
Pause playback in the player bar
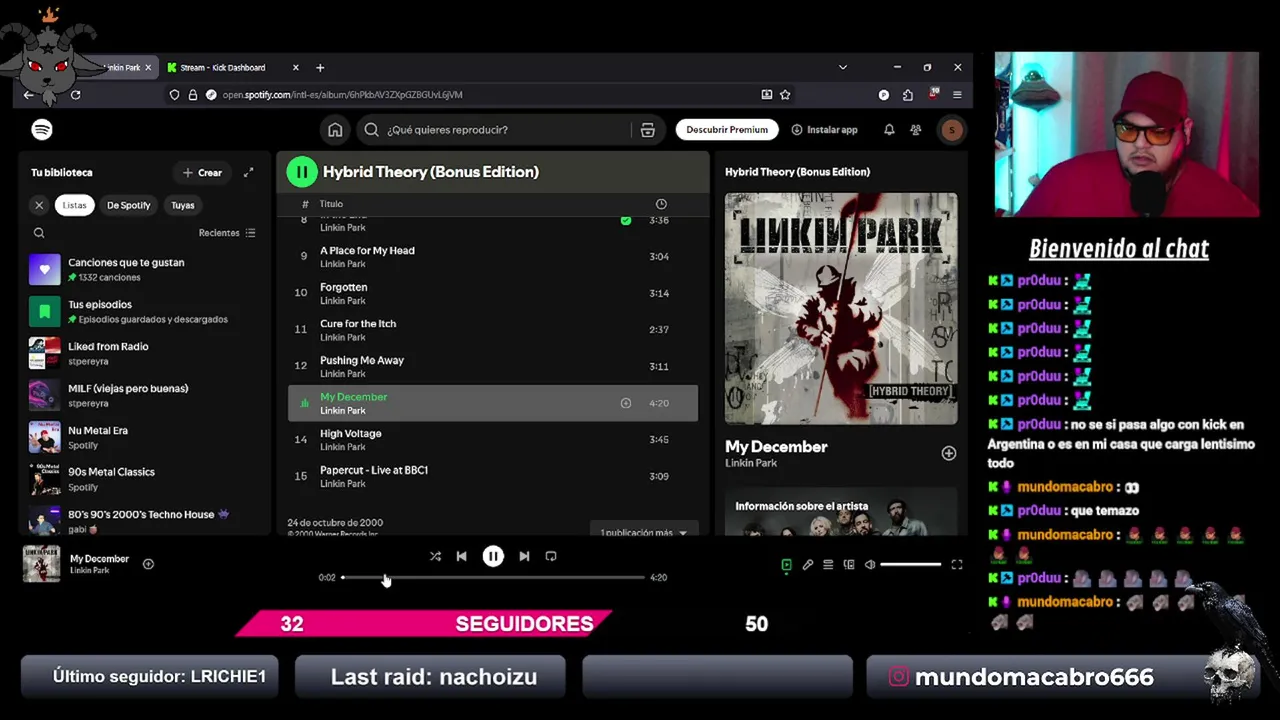coord(493,556)
